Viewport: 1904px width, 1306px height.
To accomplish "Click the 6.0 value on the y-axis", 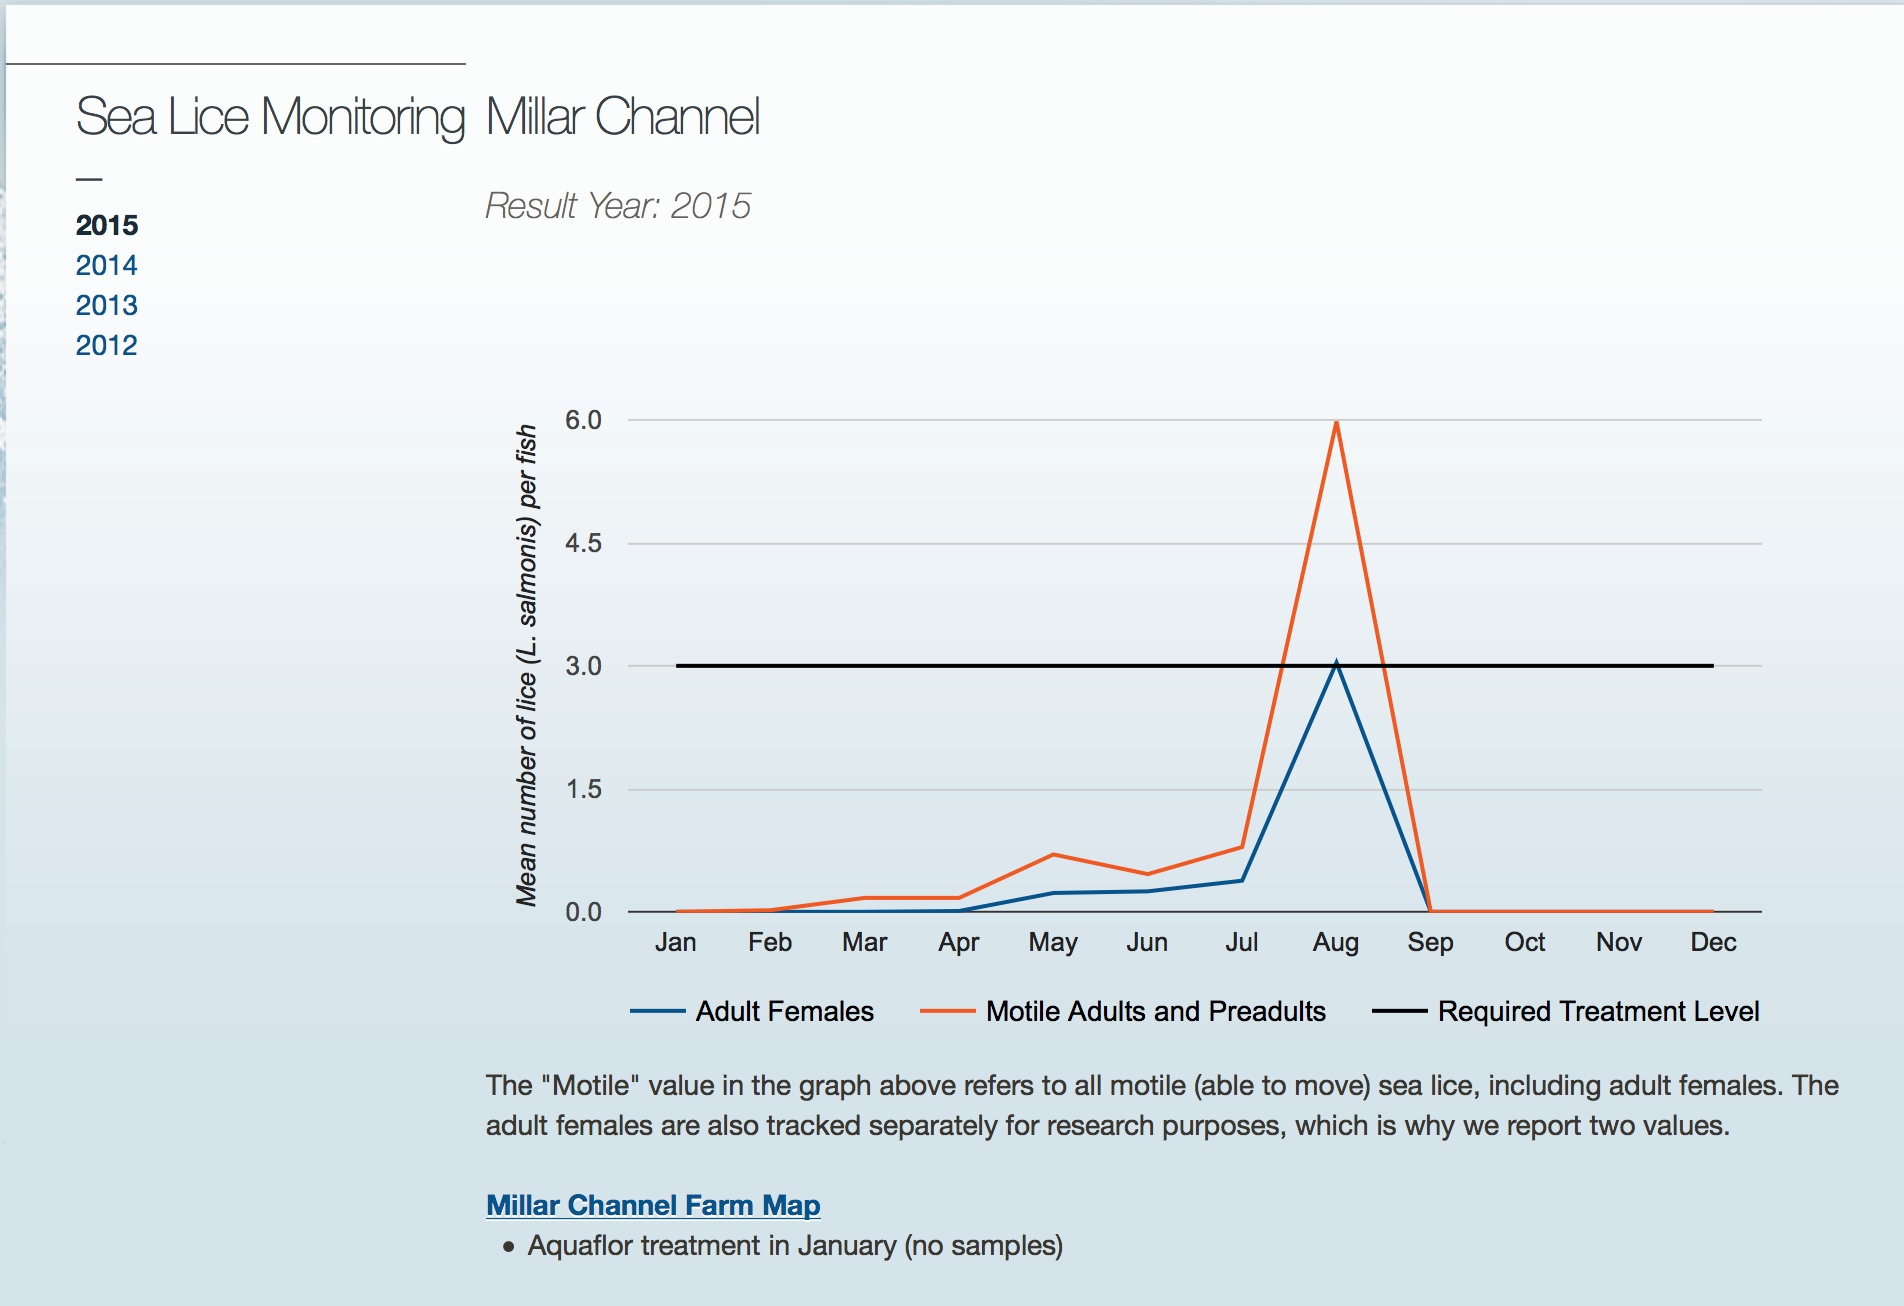I will 583,420.
